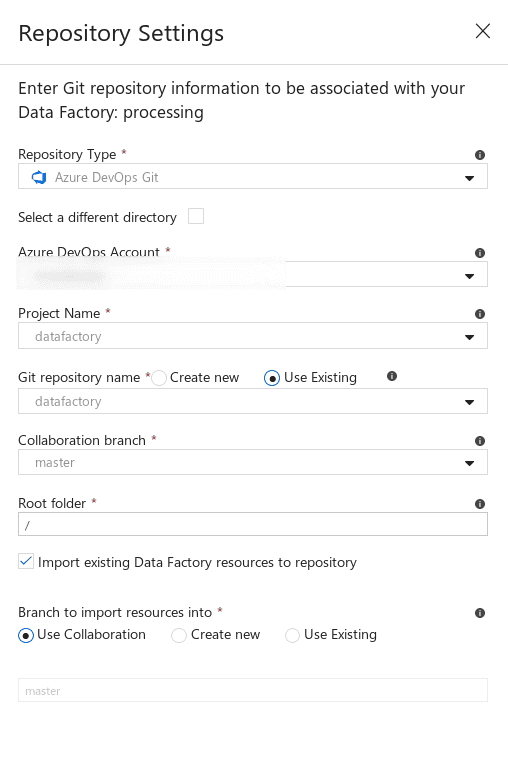
Task: Open the Azure DevOps Account dropdown
Action: [x=253, y=274]
